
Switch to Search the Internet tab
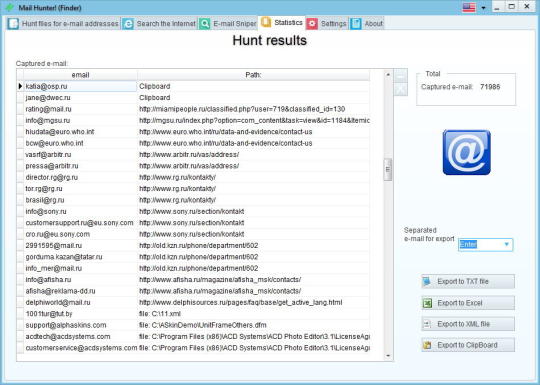tap(159, 24)
